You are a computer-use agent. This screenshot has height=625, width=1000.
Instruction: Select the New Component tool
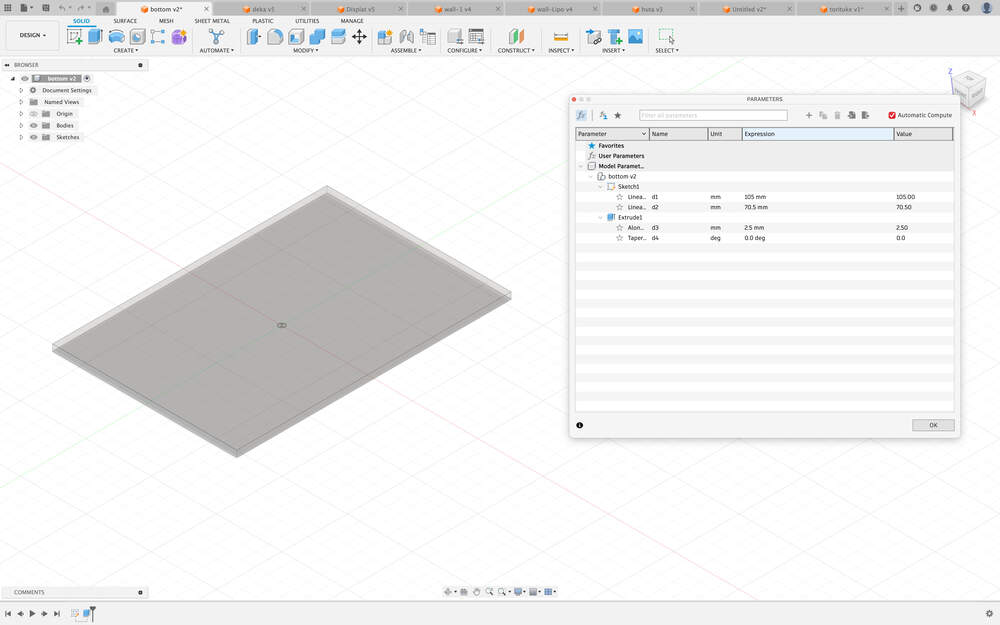point(385,37)
